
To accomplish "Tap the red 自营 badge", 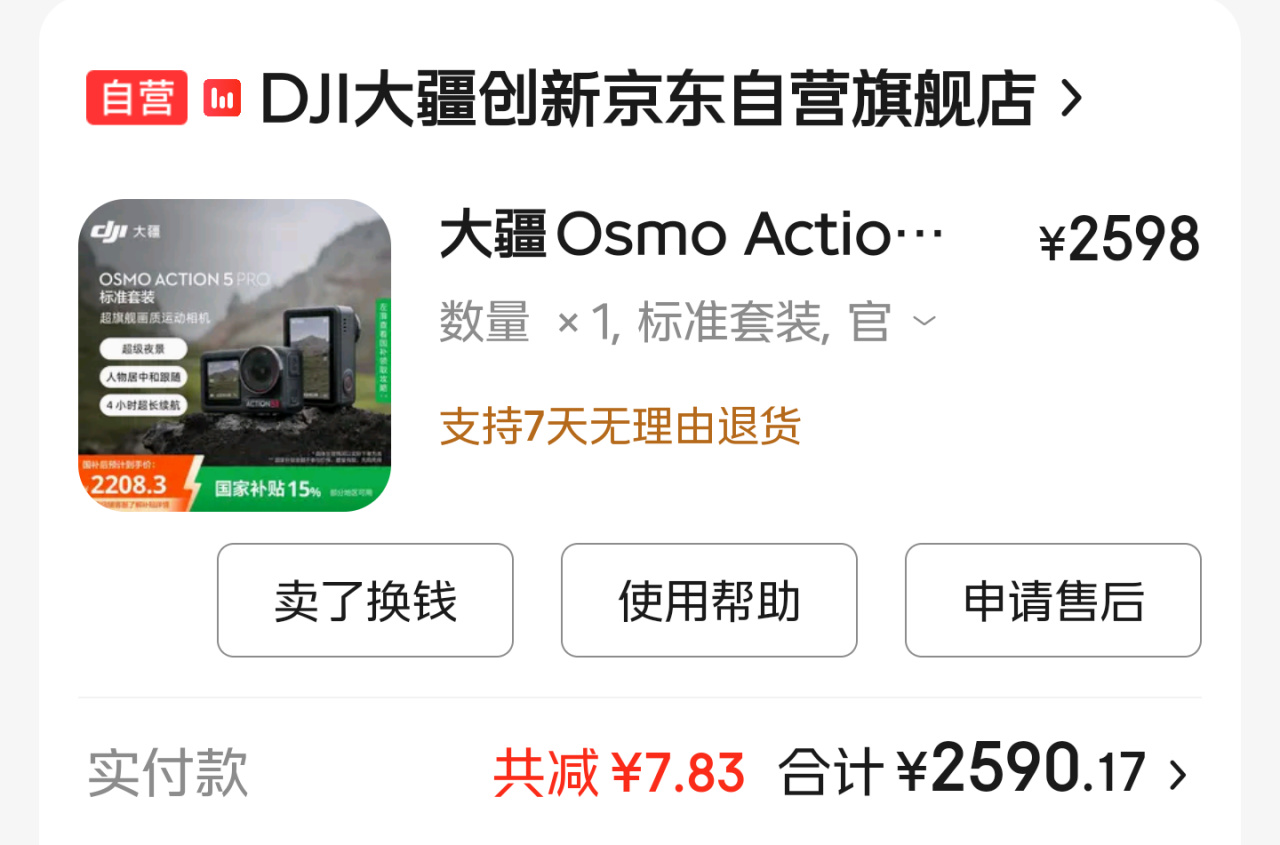I will 137,98.
